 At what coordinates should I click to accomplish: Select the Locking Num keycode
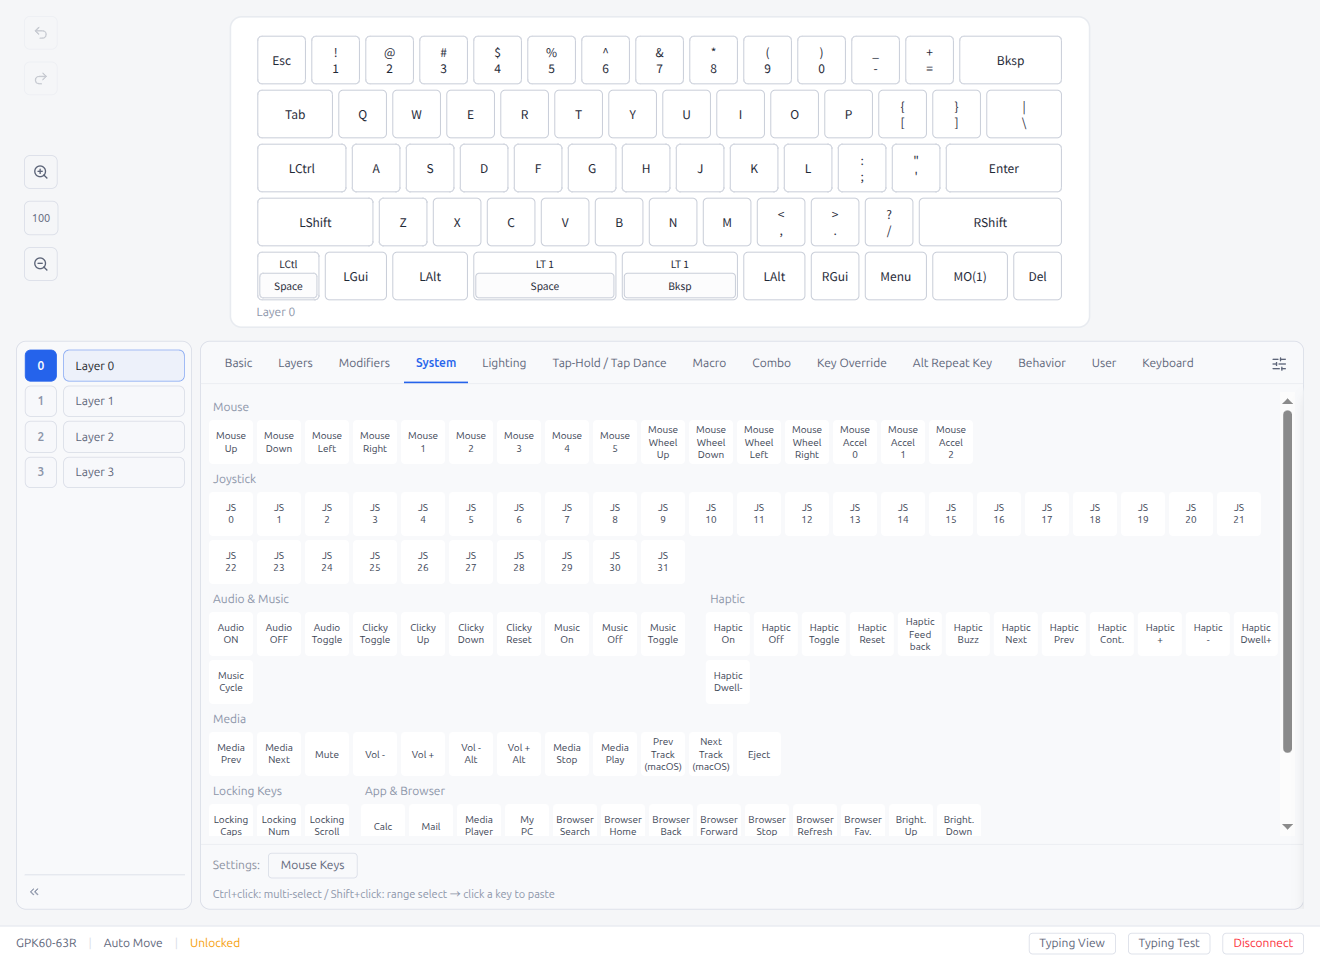click(x=278, y=825)
